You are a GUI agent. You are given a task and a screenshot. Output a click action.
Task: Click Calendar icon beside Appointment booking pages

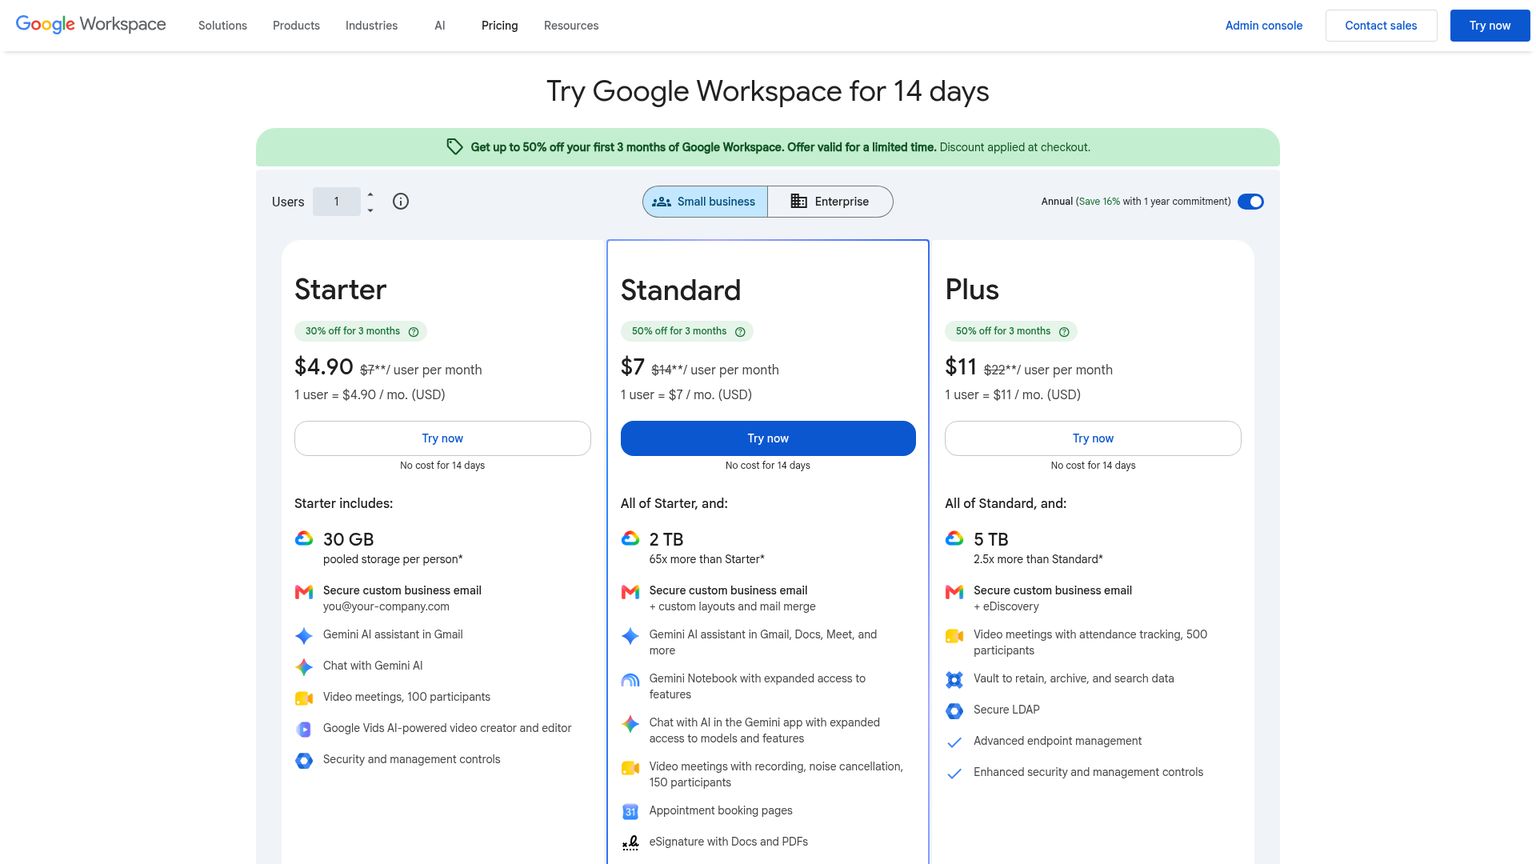[630, 811]
